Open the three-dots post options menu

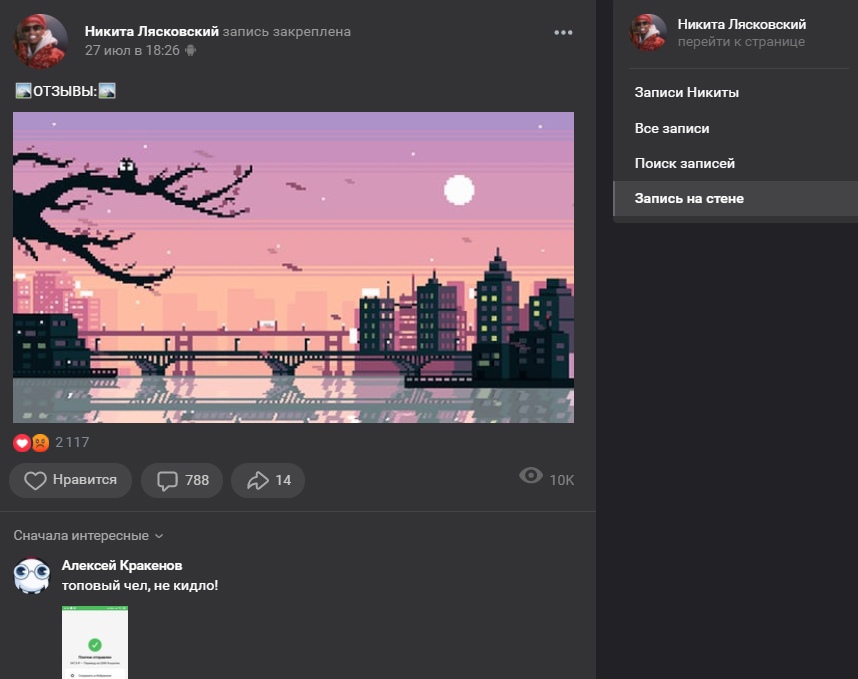click(563, 32)
